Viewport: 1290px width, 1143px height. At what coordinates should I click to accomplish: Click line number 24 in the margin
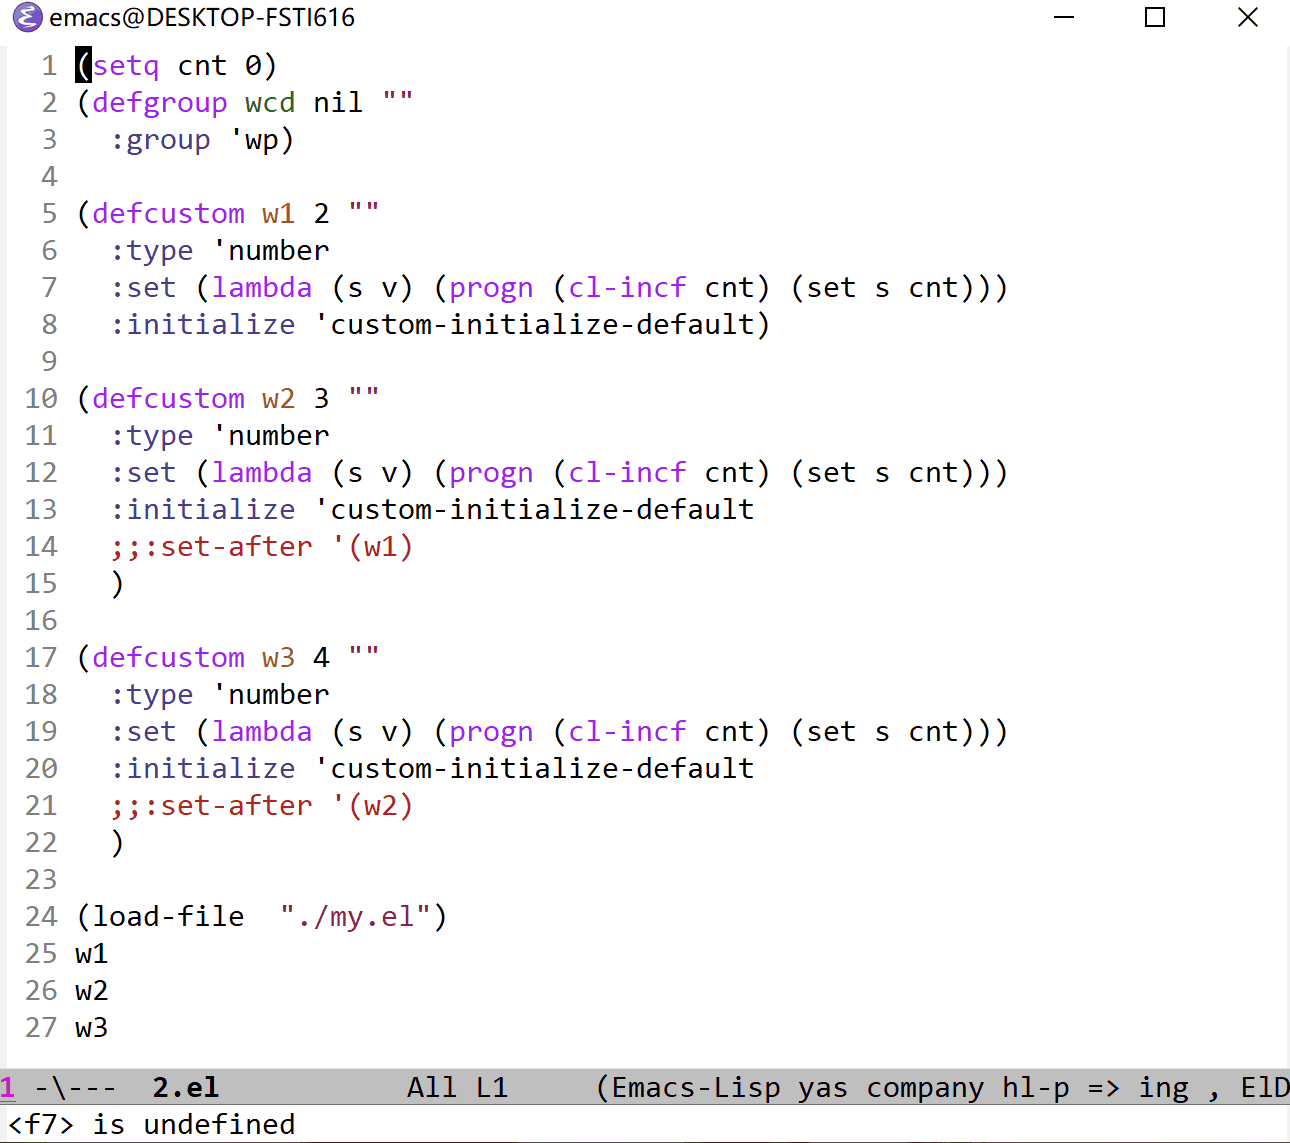[41, 917]
